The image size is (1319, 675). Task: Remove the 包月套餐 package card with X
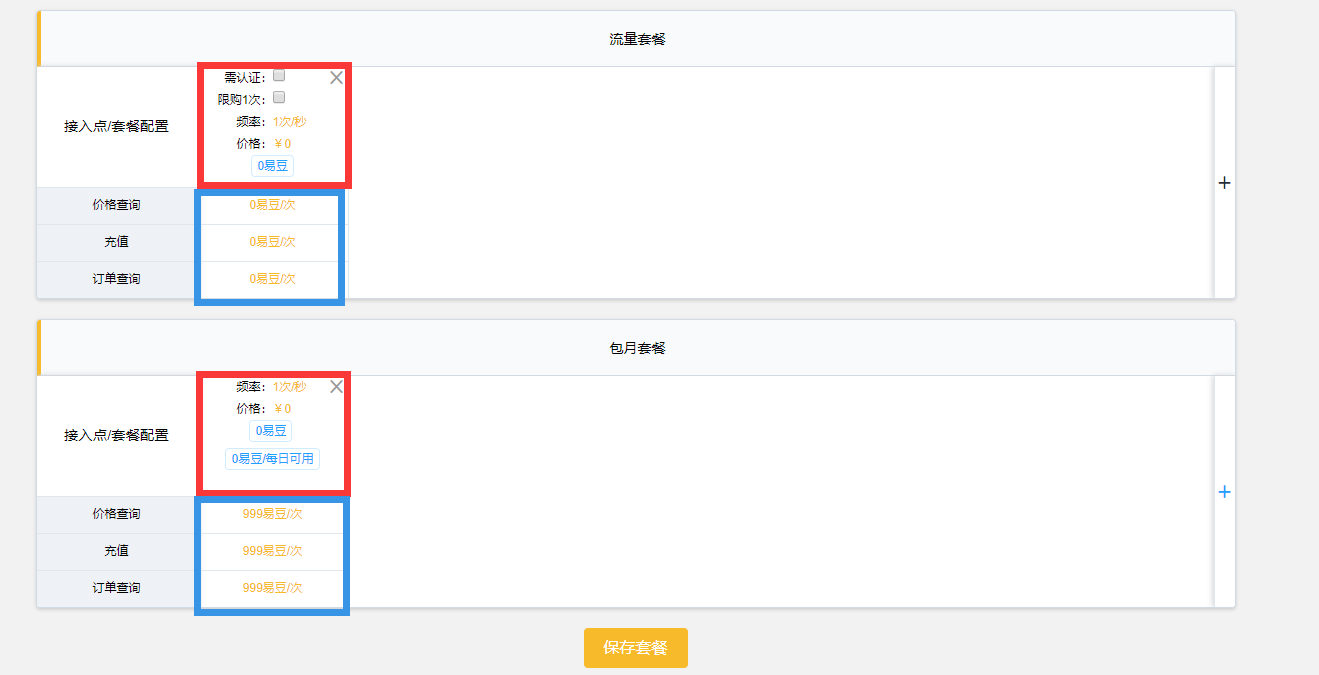[337, 387]
